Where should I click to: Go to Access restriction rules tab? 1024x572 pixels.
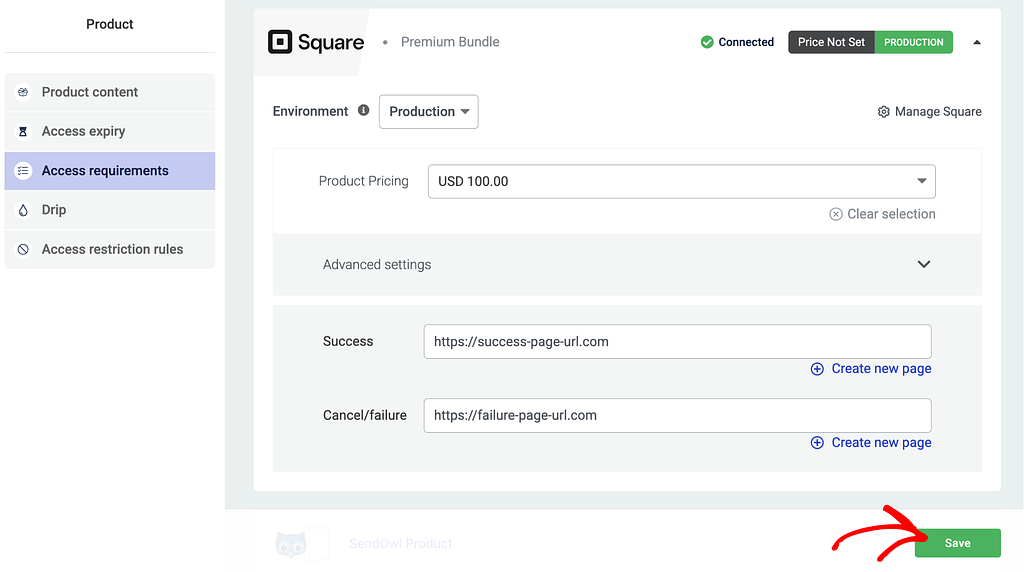pyautogui.click(x=110, y=249)
